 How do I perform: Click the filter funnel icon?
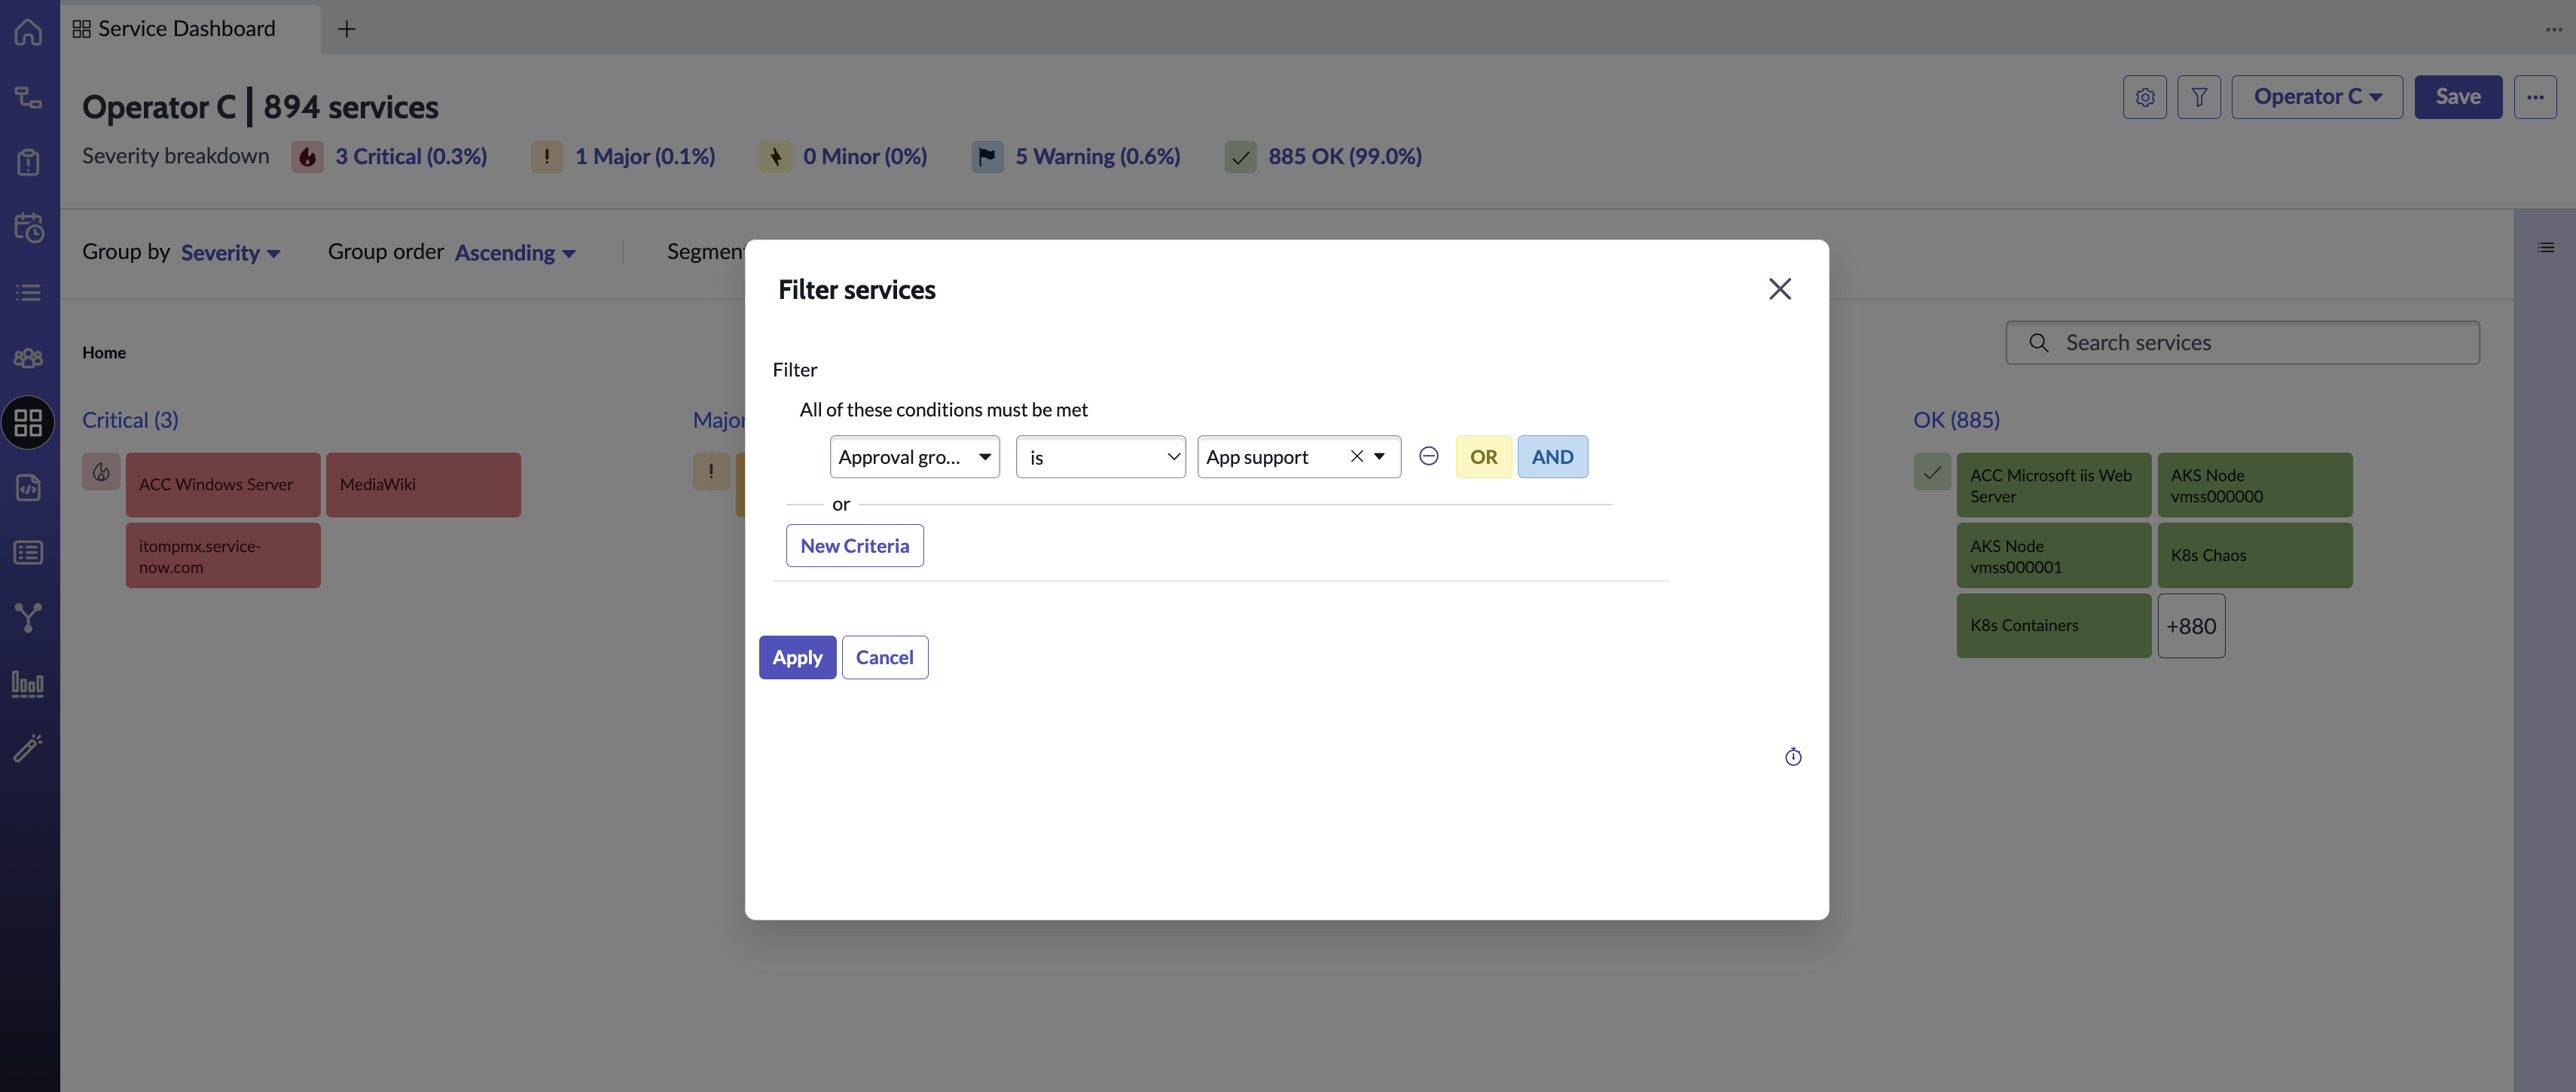pyautogui.click(x=2199, y=97)
